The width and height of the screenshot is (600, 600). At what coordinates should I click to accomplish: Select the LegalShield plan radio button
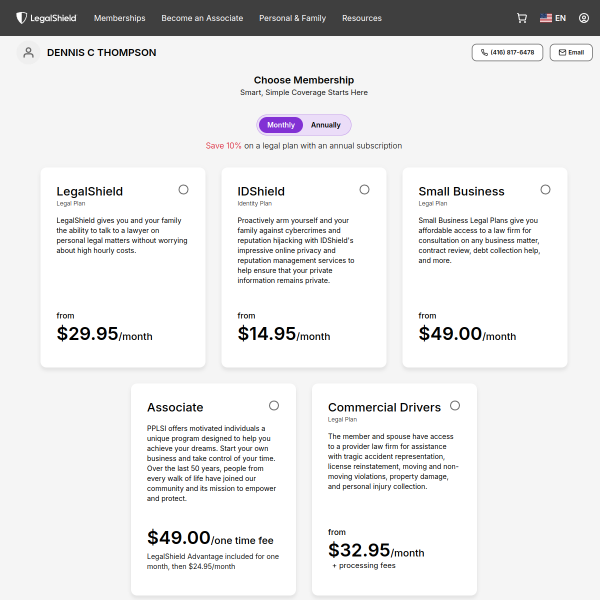click(x=183, y=189)
